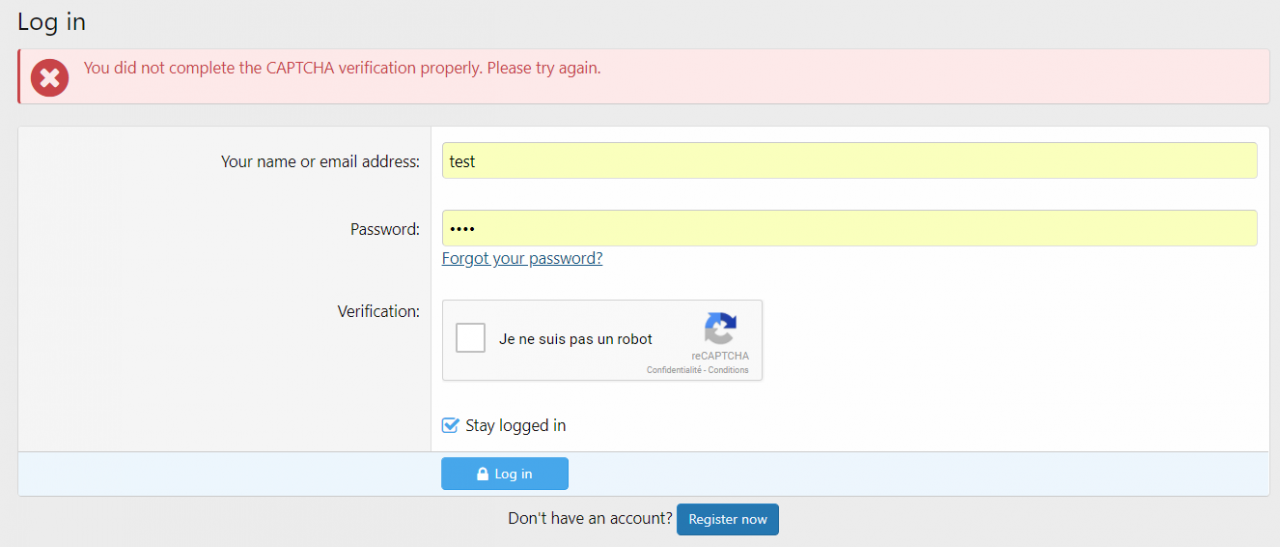1280x547 pixels.
Task: Click the 'Your name or email address:' label
Action: [320, 161]
